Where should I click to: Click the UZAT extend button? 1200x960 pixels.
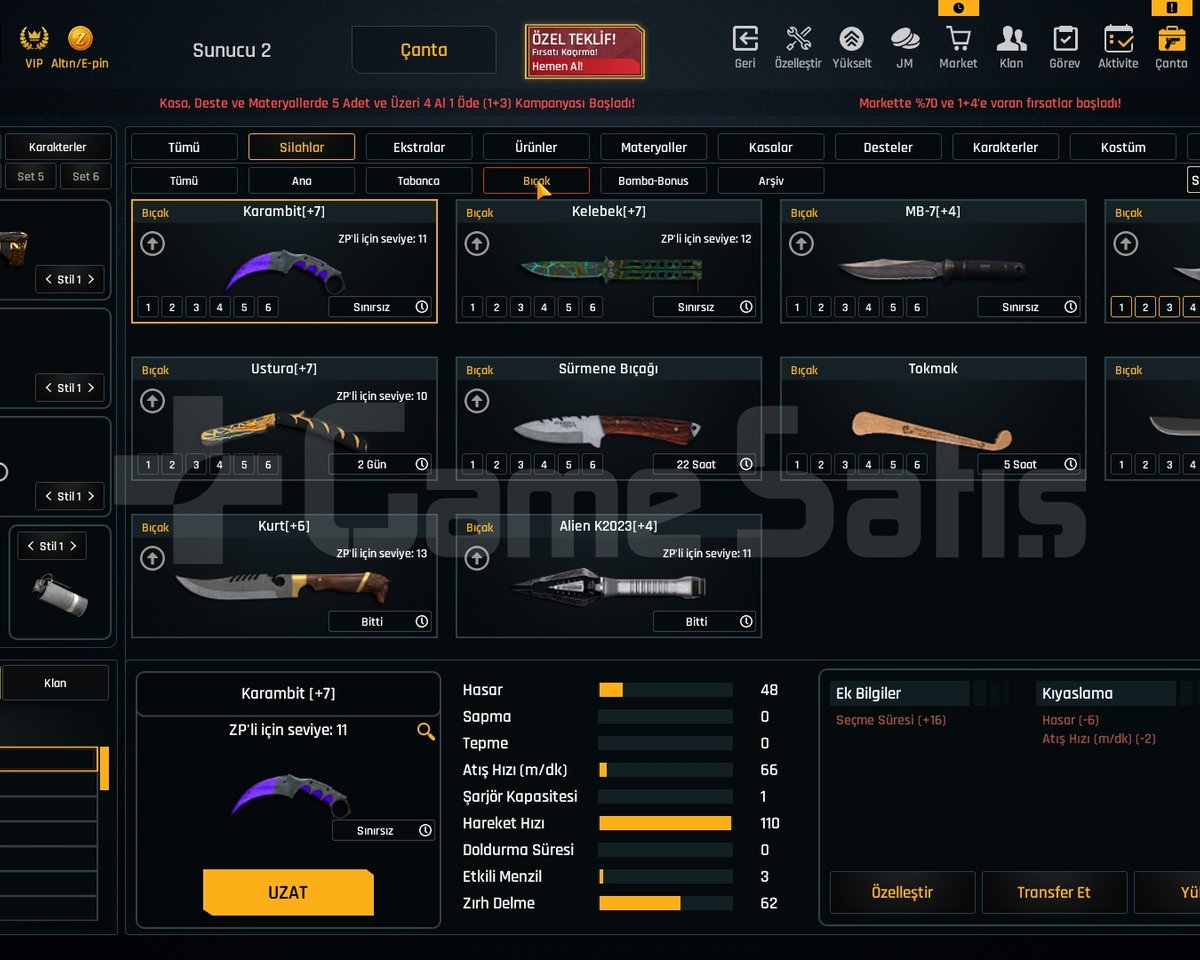pyautogui.click(x=288, y=892)
